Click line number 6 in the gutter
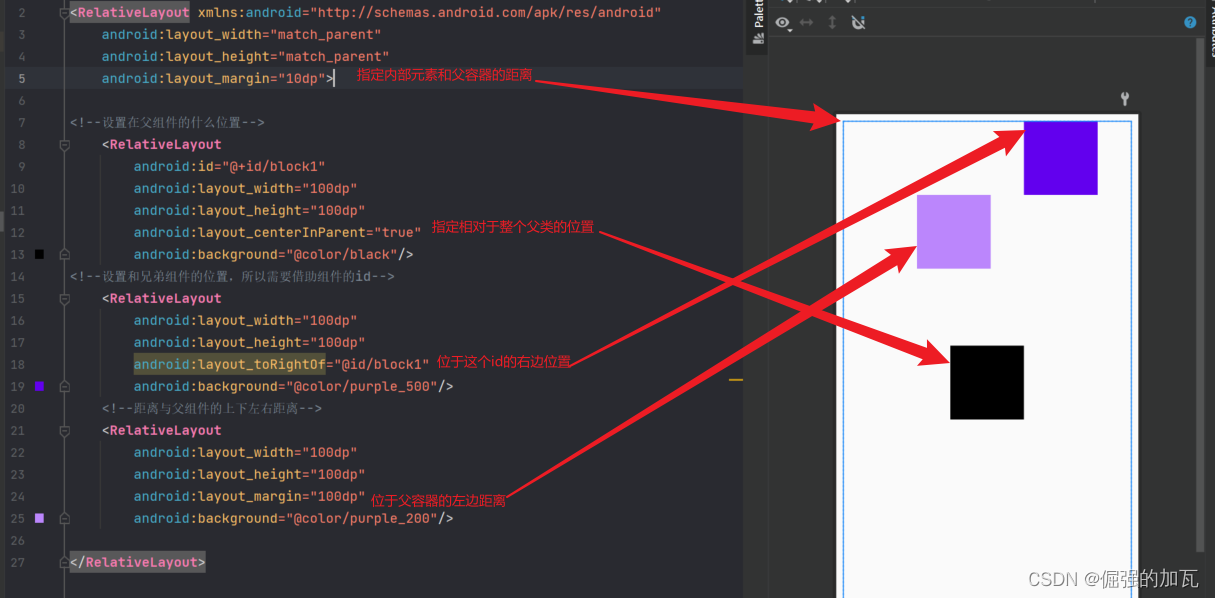Screen dimensions: 1215x598 pos(22,101)
